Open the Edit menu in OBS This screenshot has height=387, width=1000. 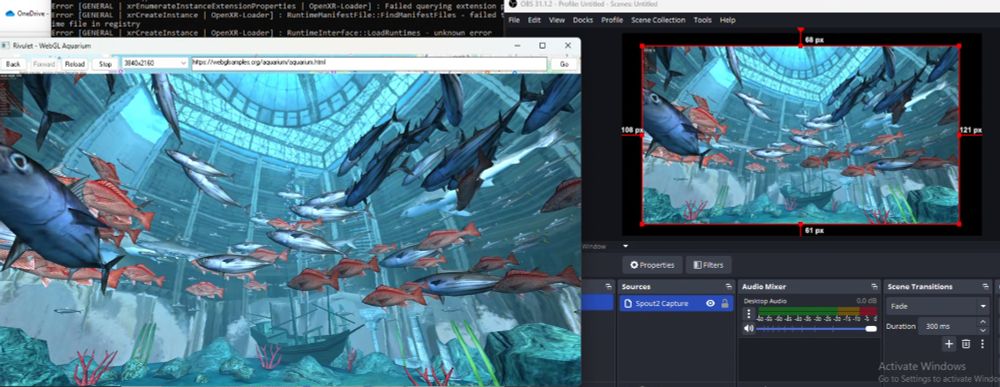534,20
